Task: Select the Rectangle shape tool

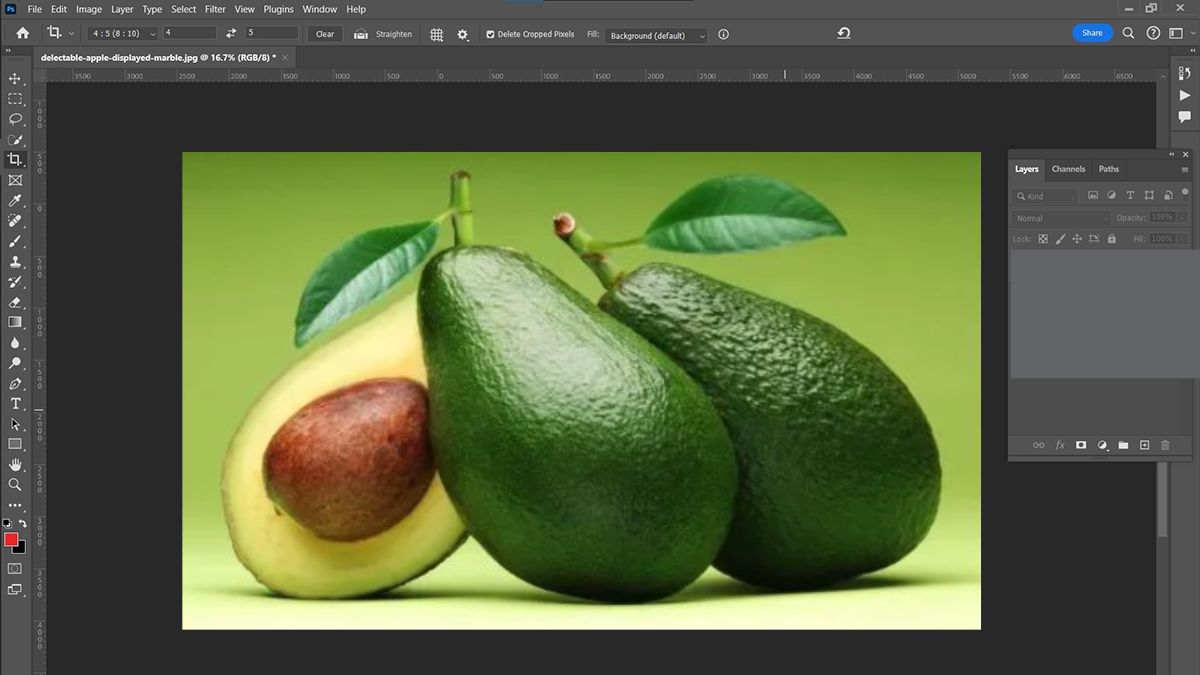Action: click(x=15, y=444)
